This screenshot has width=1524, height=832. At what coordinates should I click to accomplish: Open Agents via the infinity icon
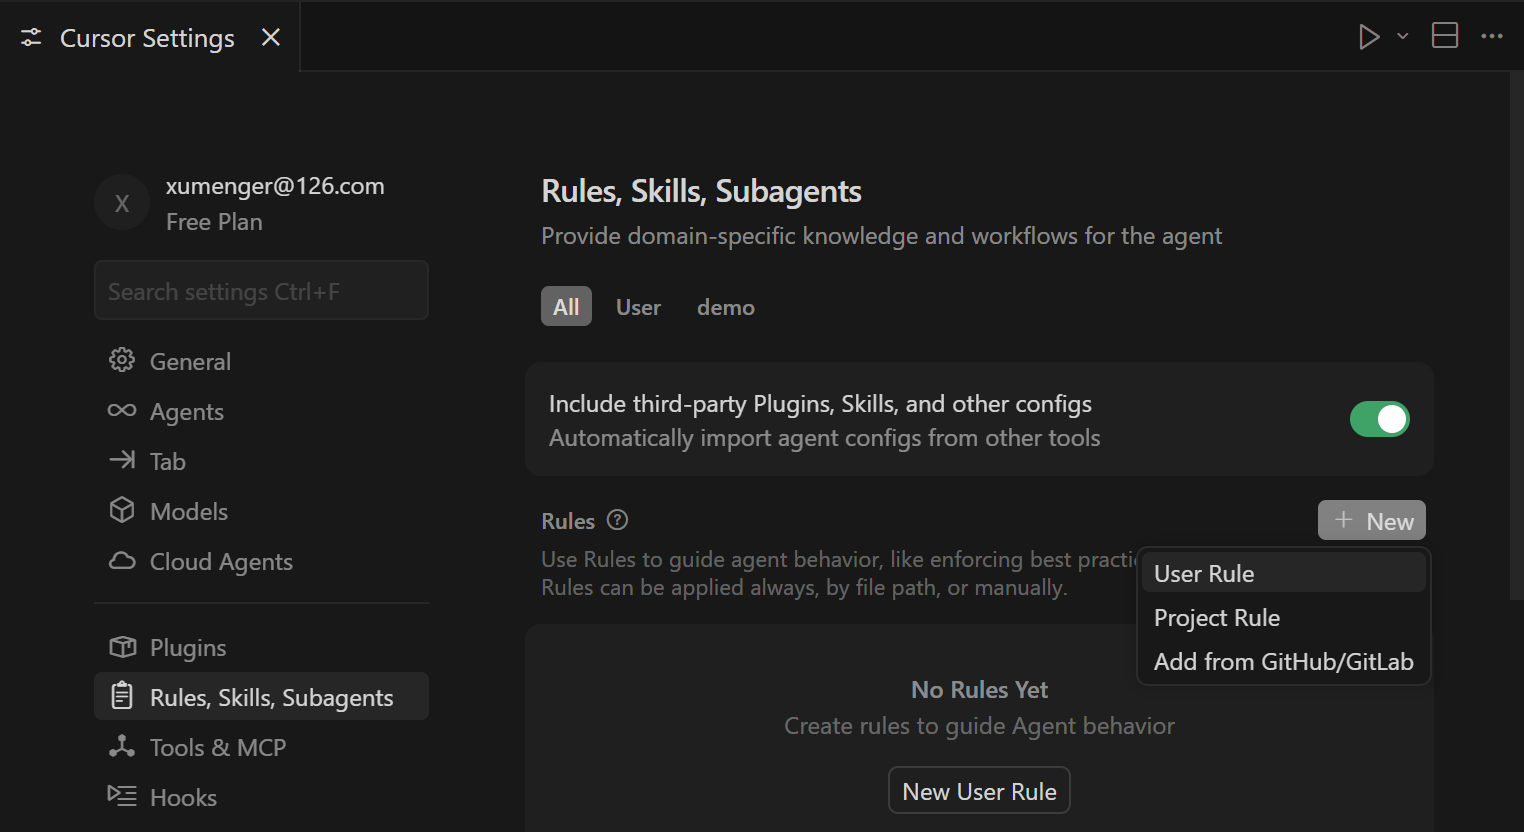pos(122,411)
